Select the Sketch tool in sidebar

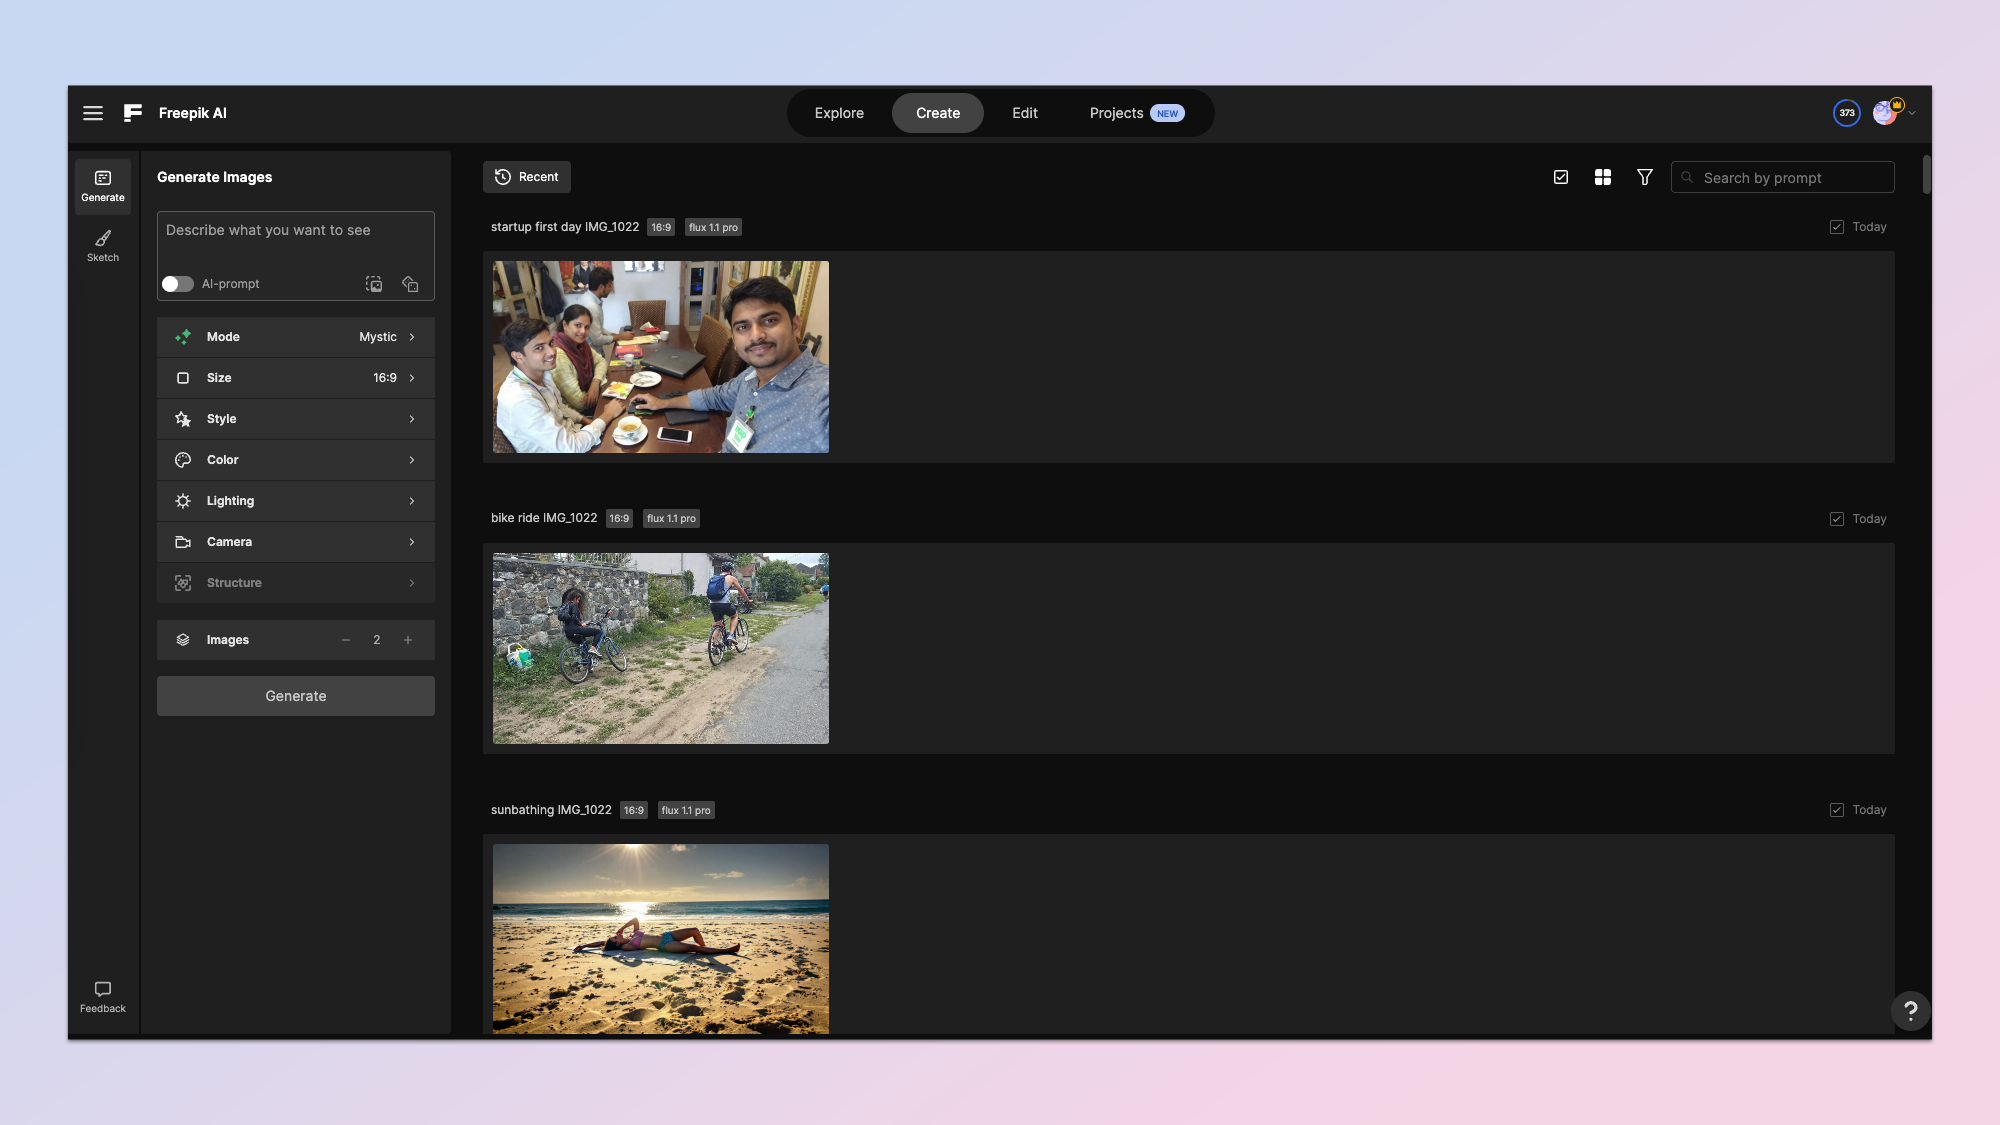[x=103, y=245]
